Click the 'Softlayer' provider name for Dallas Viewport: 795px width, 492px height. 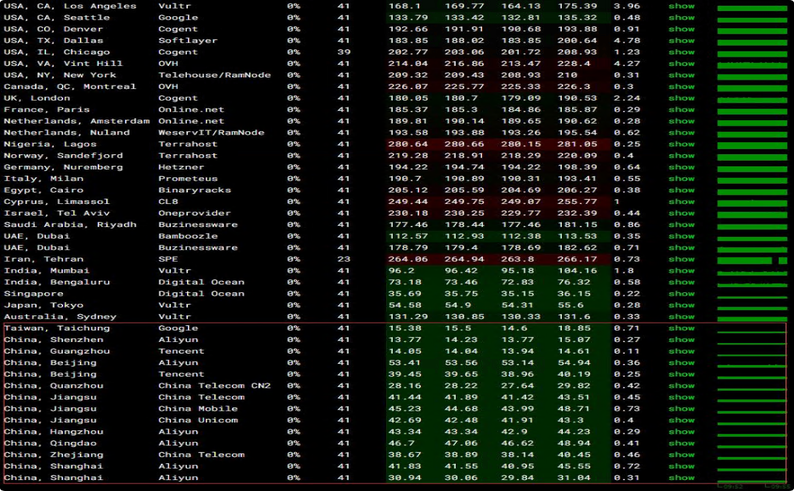pyautogui.click(x=187, y=41)
